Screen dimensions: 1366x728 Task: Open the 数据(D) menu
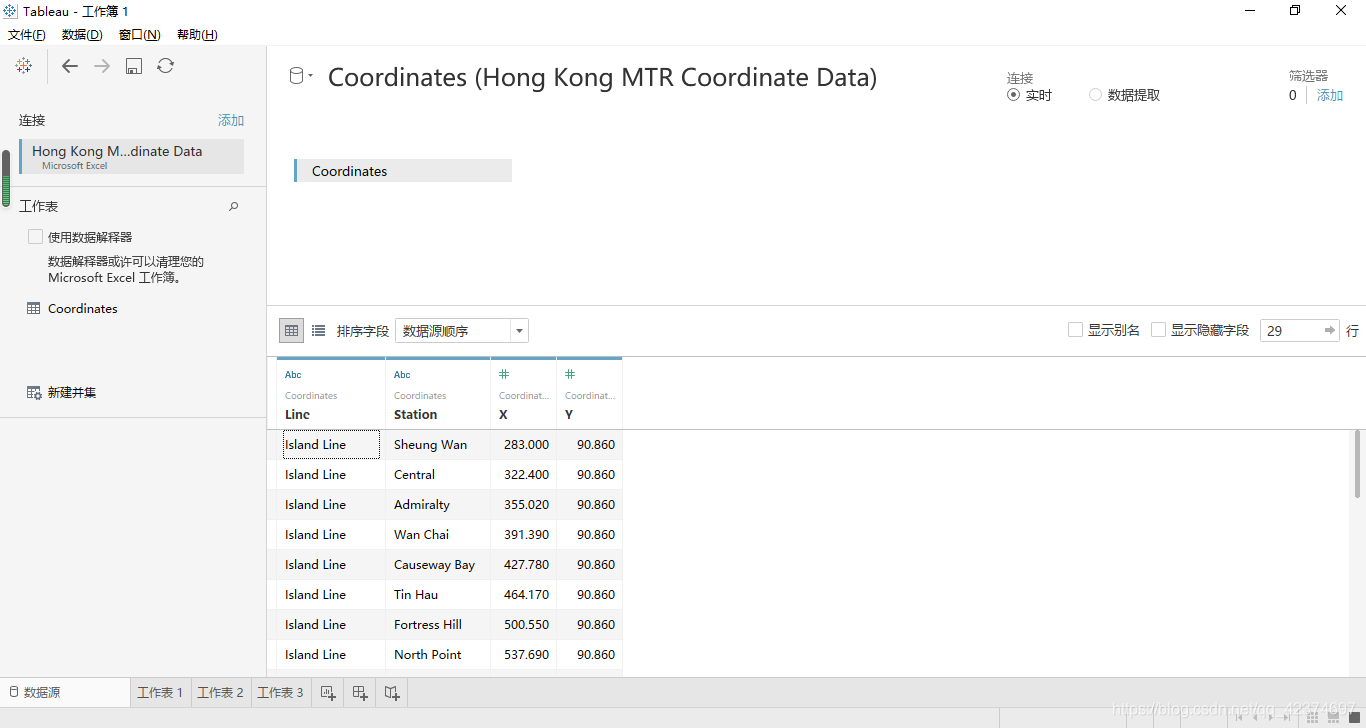(x=82, y=35)
